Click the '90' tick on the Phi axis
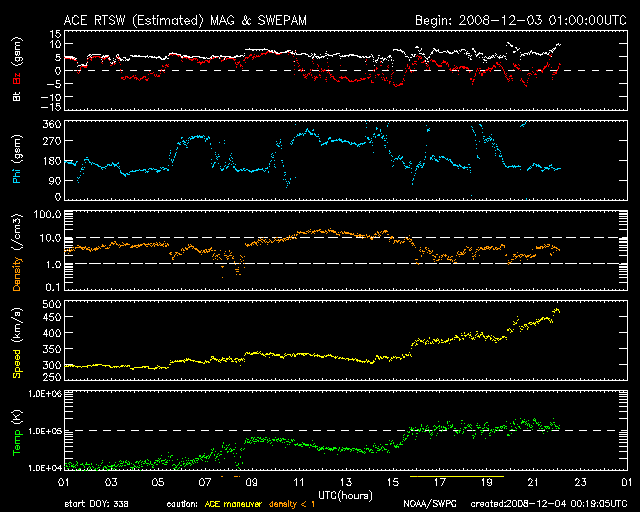640x512 pixels. tap(55, 180)
